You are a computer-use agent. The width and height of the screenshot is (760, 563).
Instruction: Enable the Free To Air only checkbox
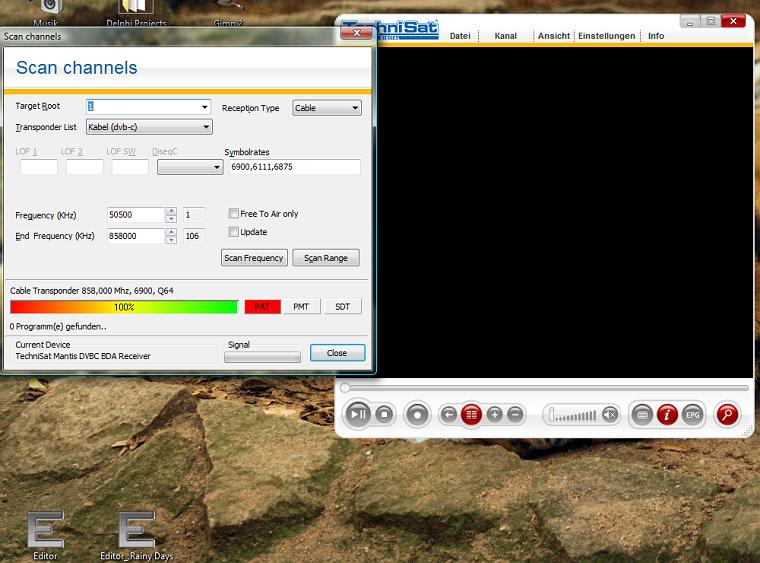[x=233, y=214]
